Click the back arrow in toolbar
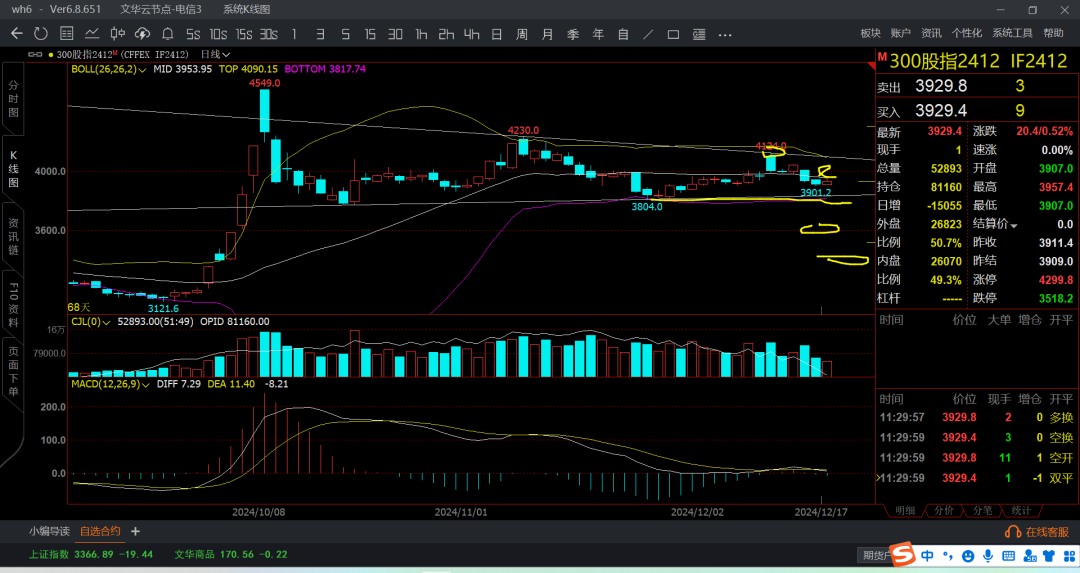 tap(16, 34)
